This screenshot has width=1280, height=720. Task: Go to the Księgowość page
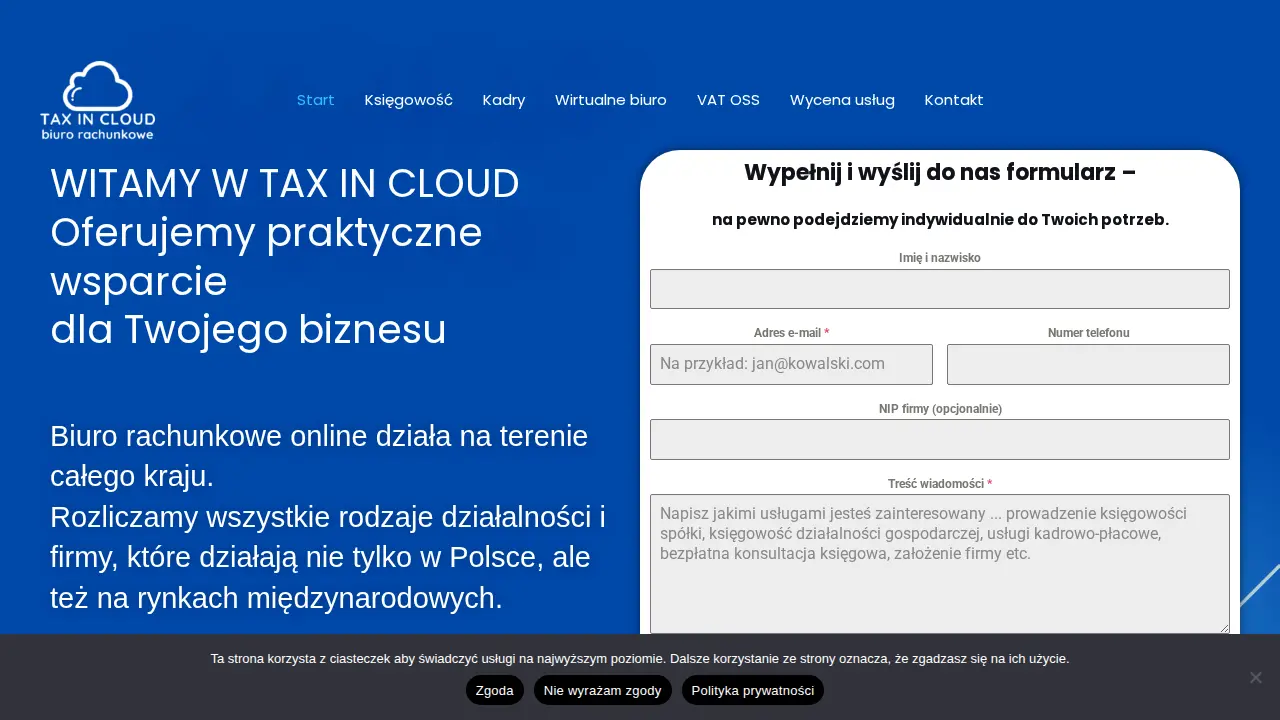click(x=408, y=100)
